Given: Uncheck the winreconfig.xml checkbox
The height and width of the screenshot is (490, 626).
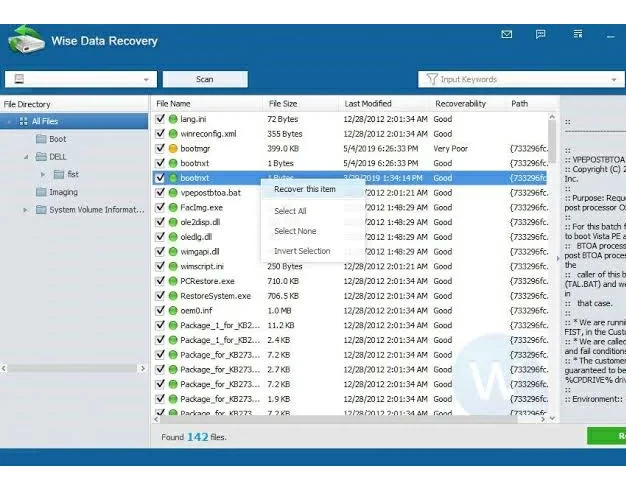Looking at the screenshot, I should [x=160, y=133].
